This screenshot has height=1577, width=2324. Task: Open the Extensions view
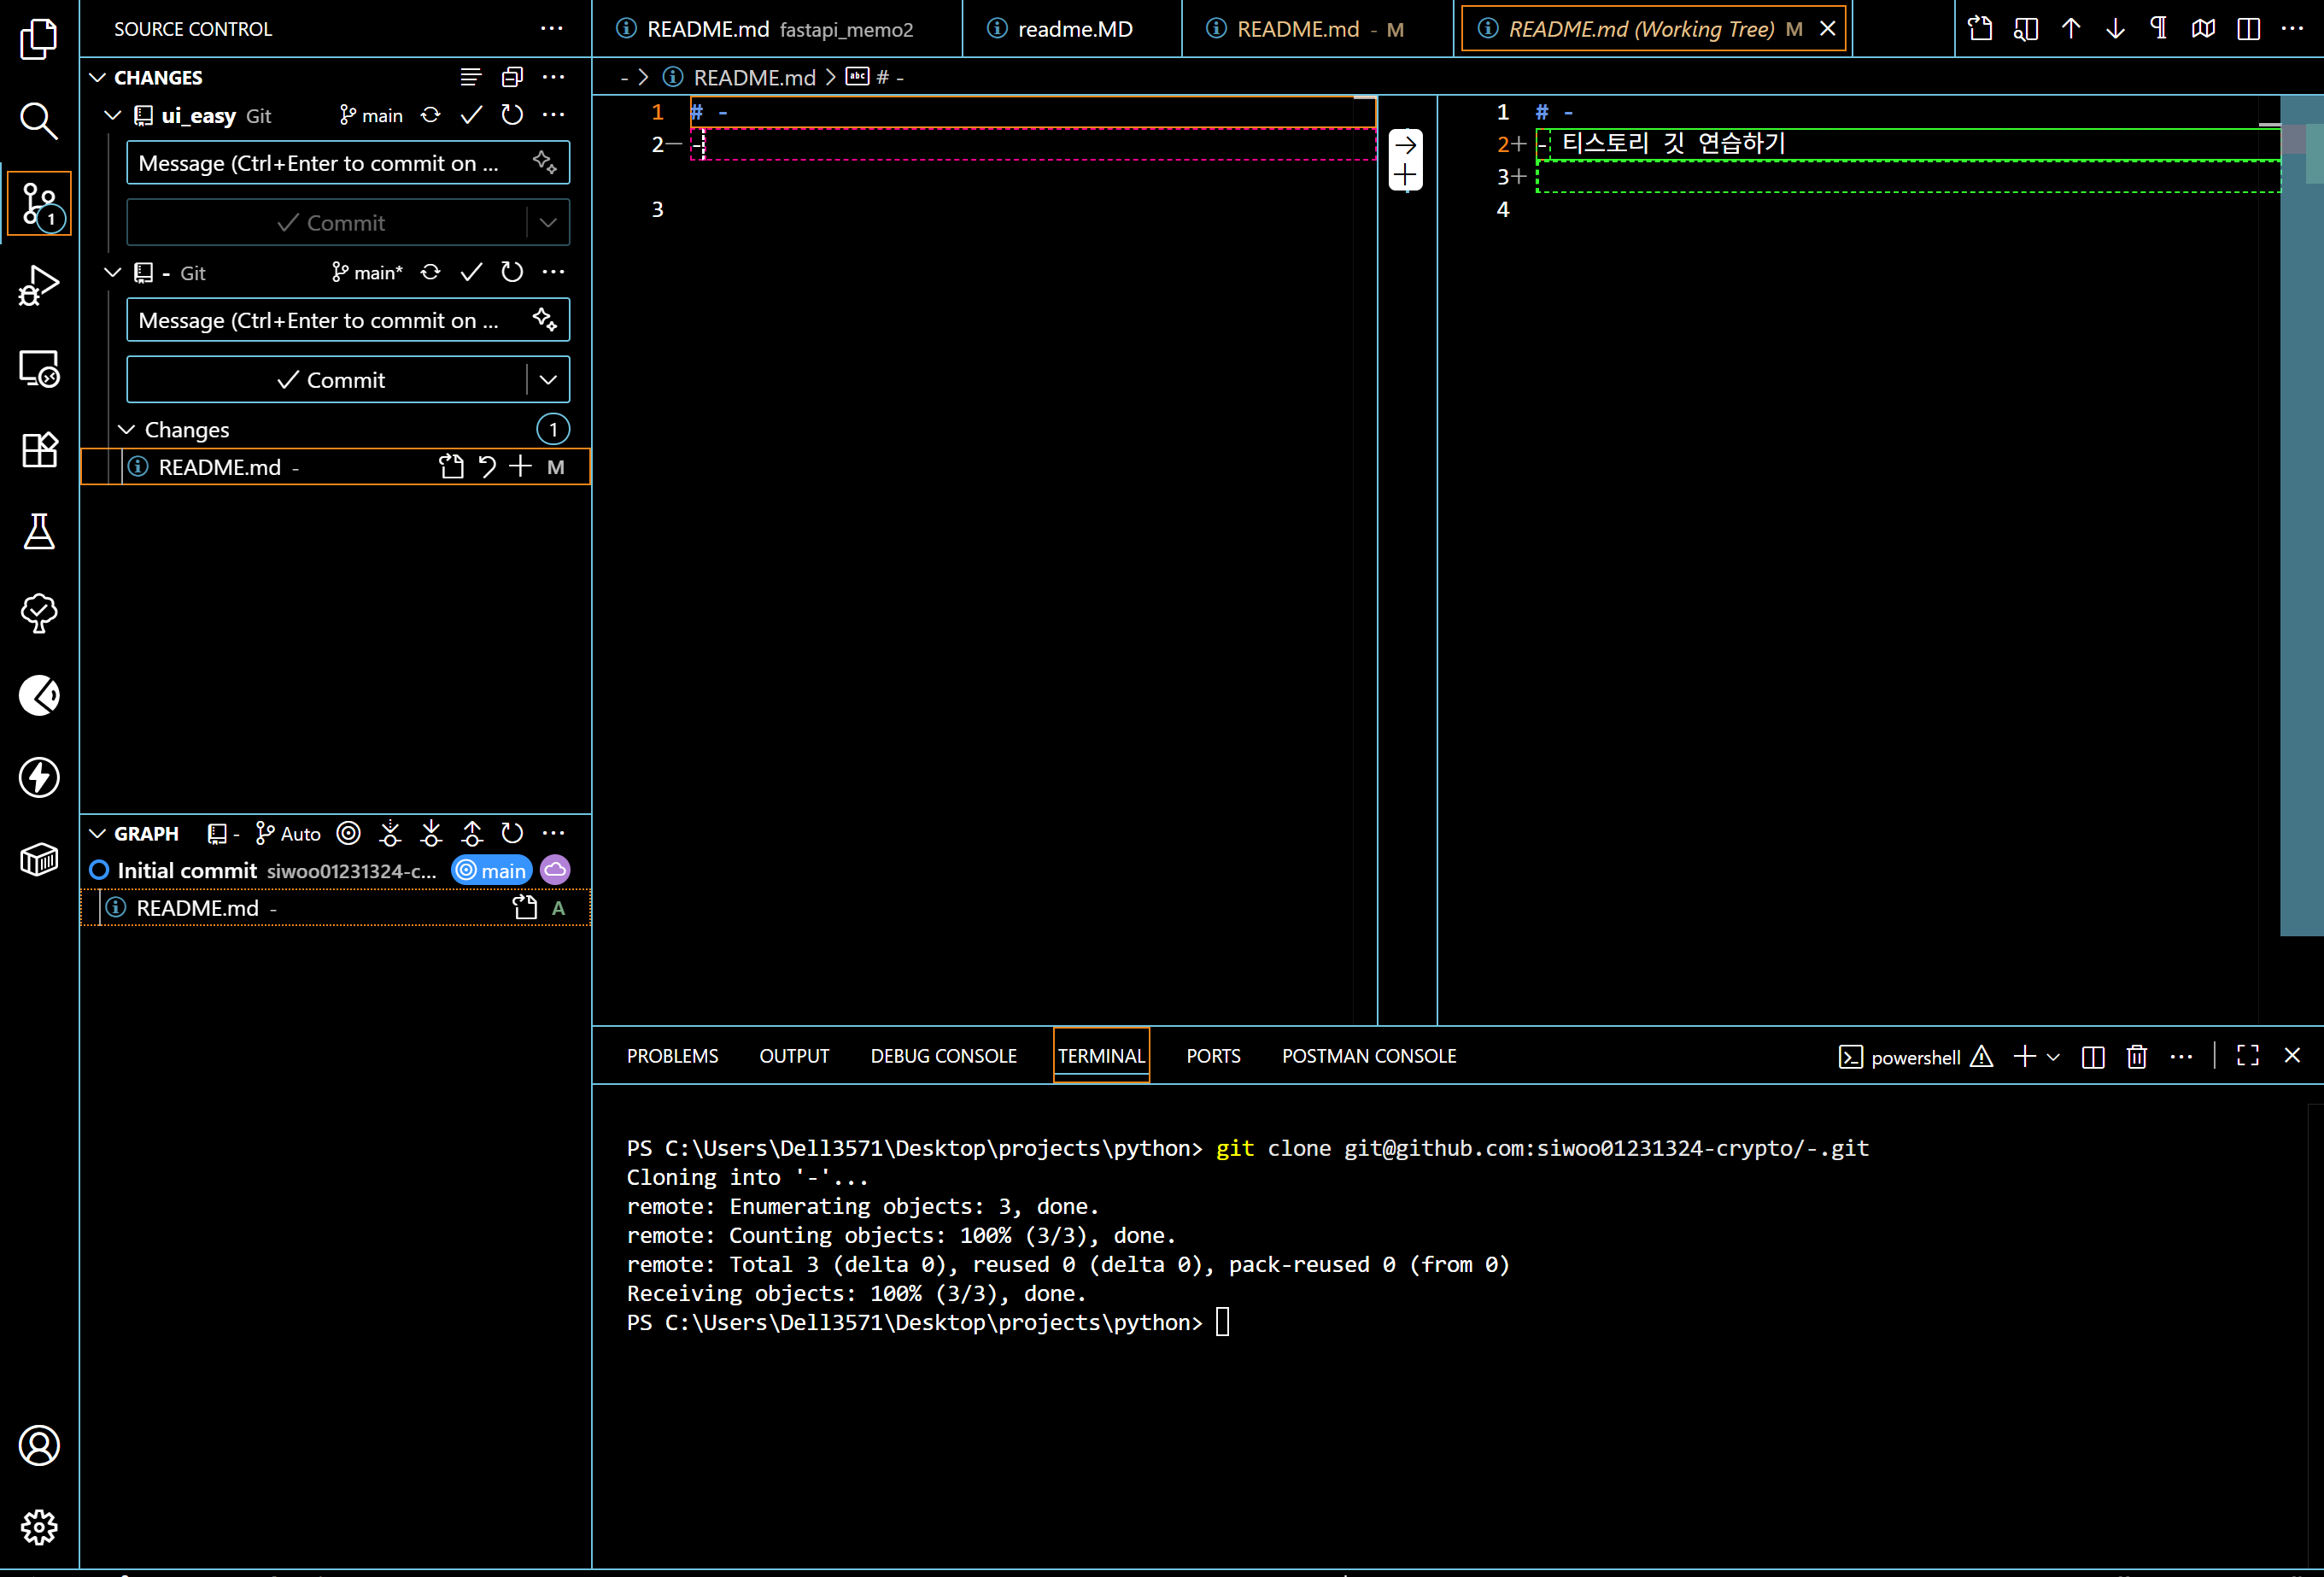pos(38,450)
